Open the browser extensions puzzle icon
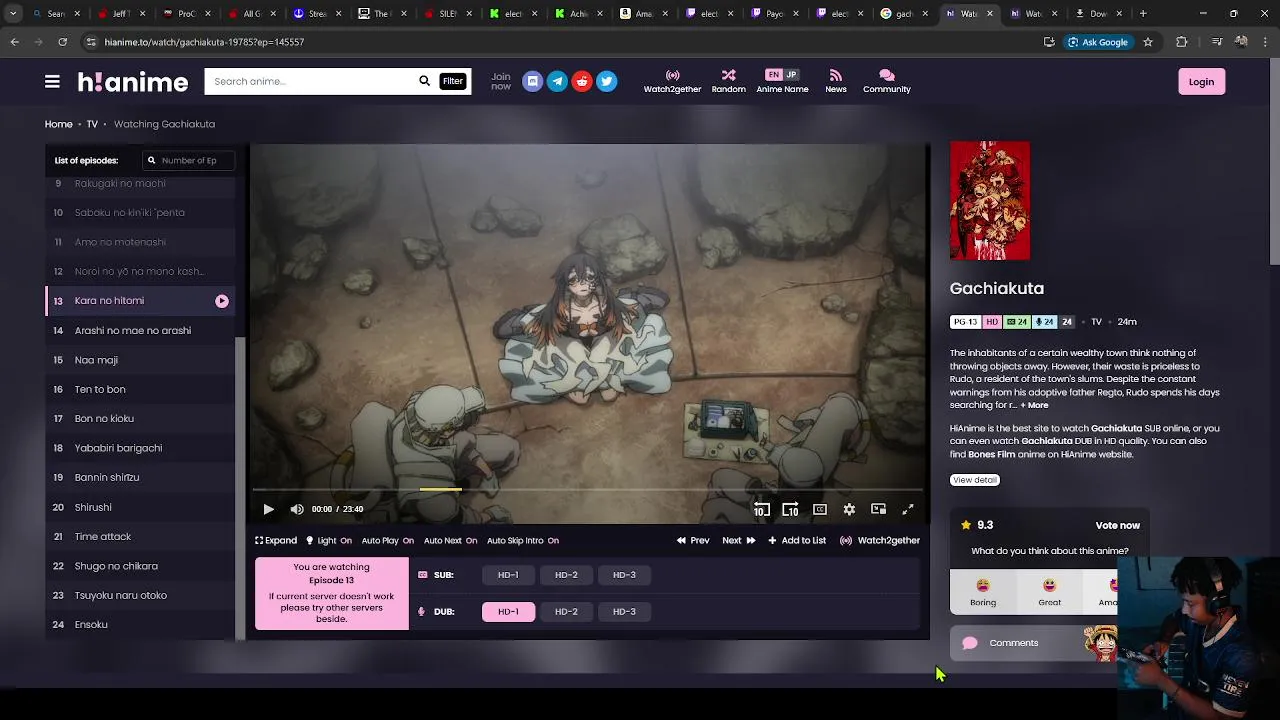The height and width of the screenshot is (720, 1280). pos(1182,42)
